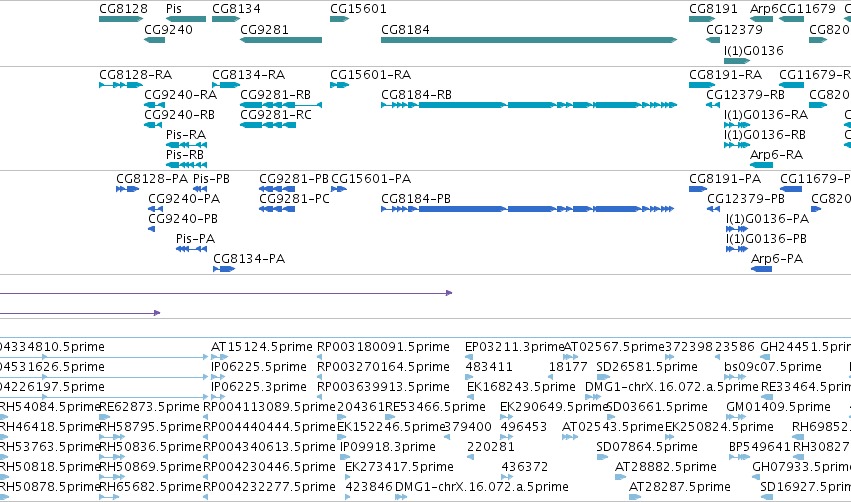Select gene label CG8134

point(236,9)
